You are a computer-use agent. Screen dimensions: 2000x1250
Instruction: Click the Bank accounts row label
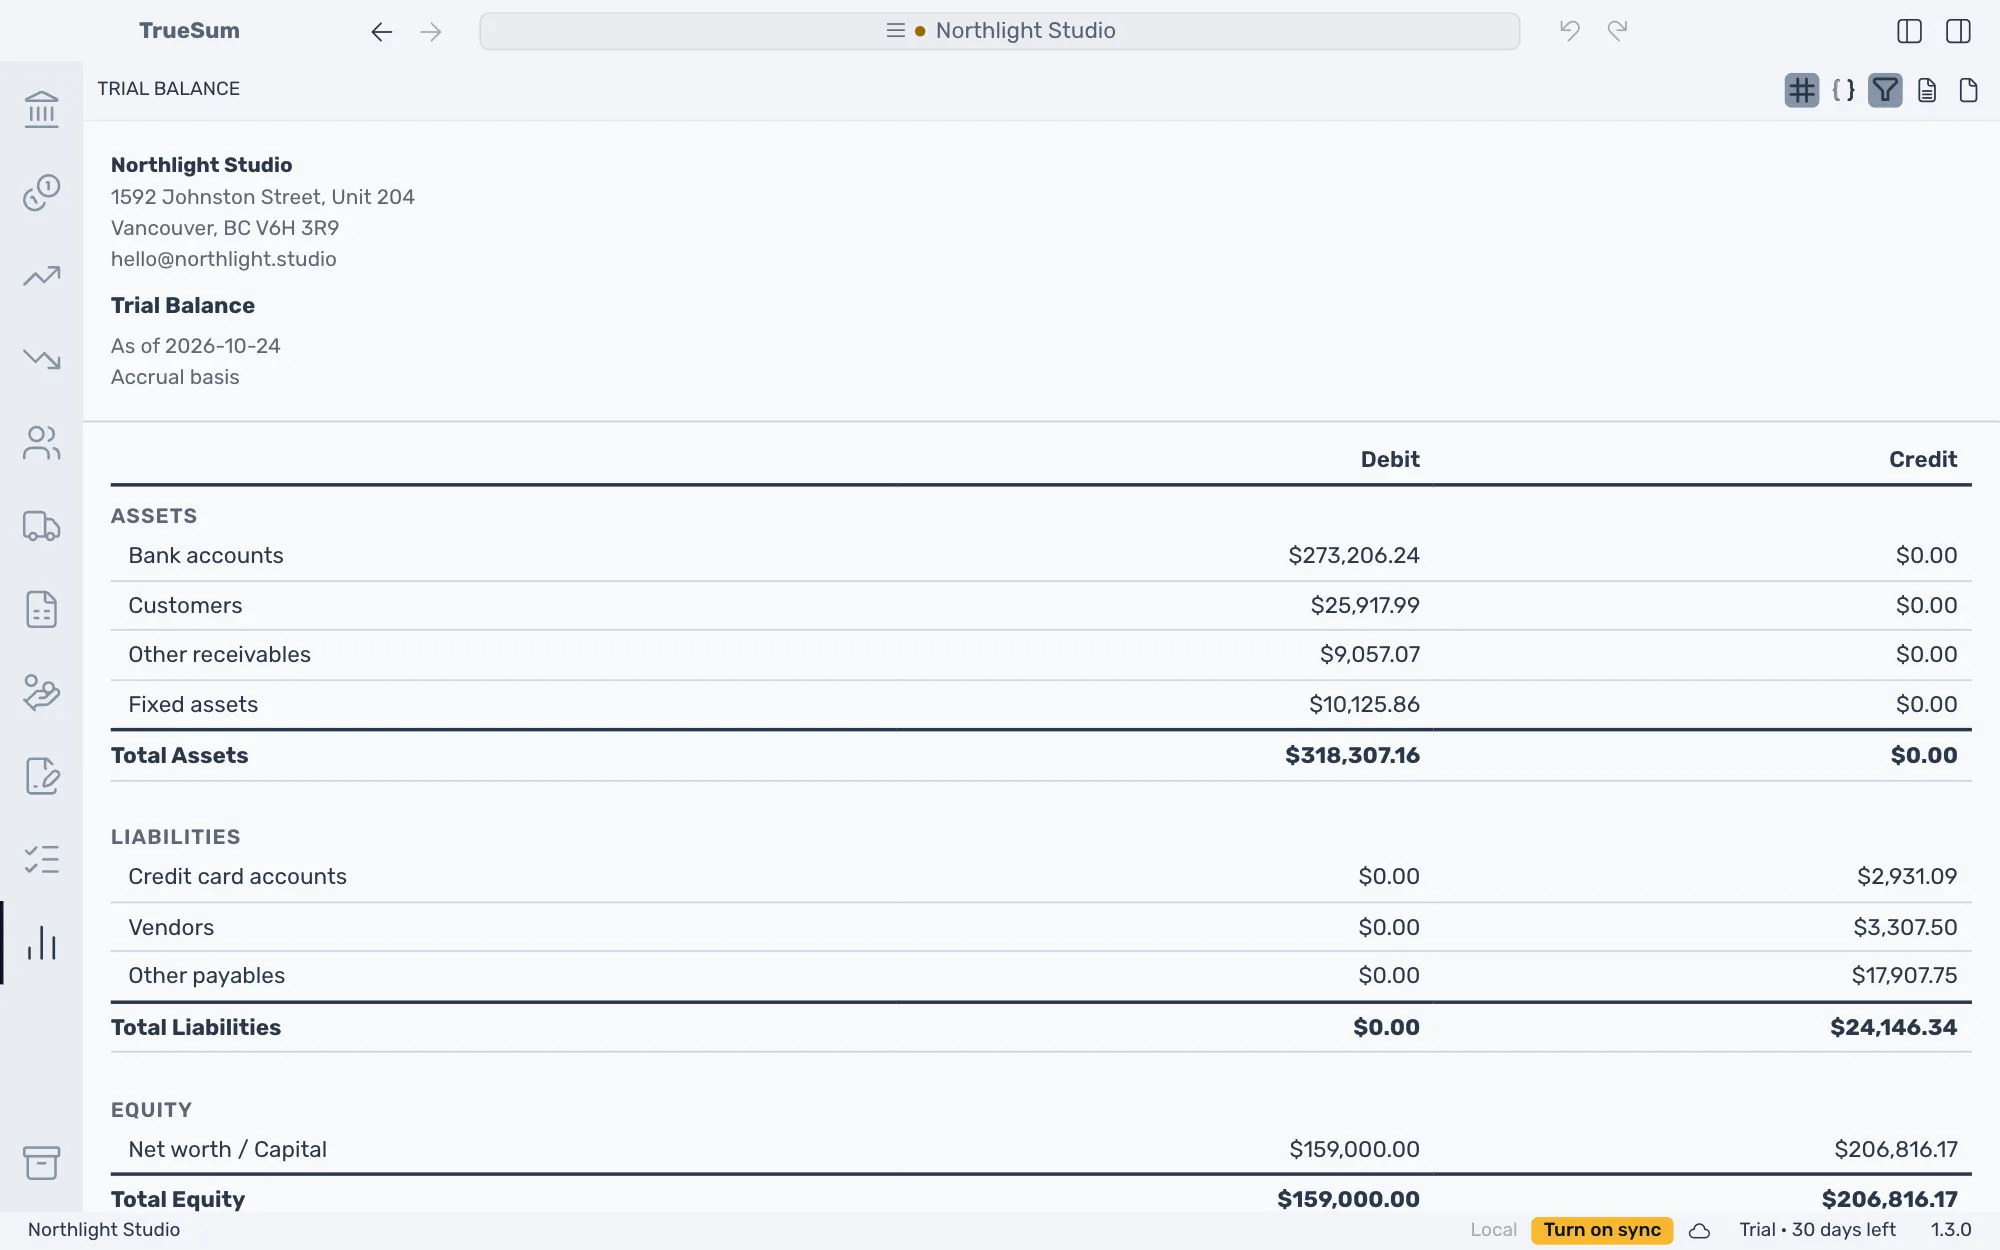pyautogui.click(x=206, y=556)
